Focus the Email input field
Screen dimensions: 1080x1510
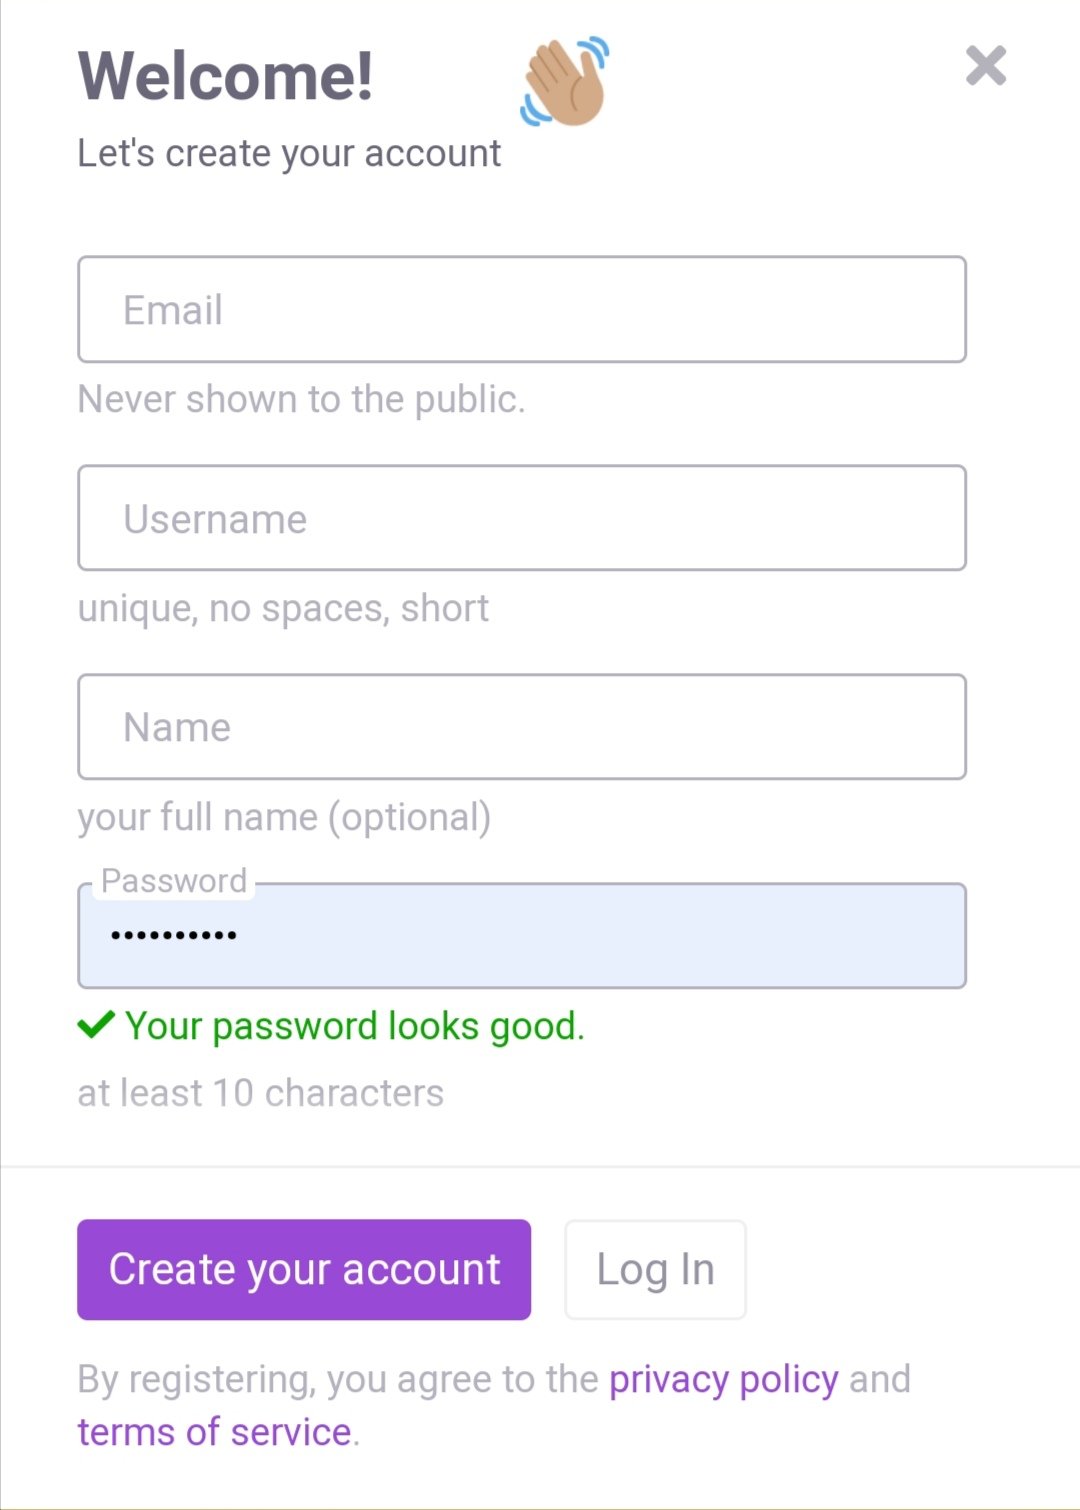[522, 309]
